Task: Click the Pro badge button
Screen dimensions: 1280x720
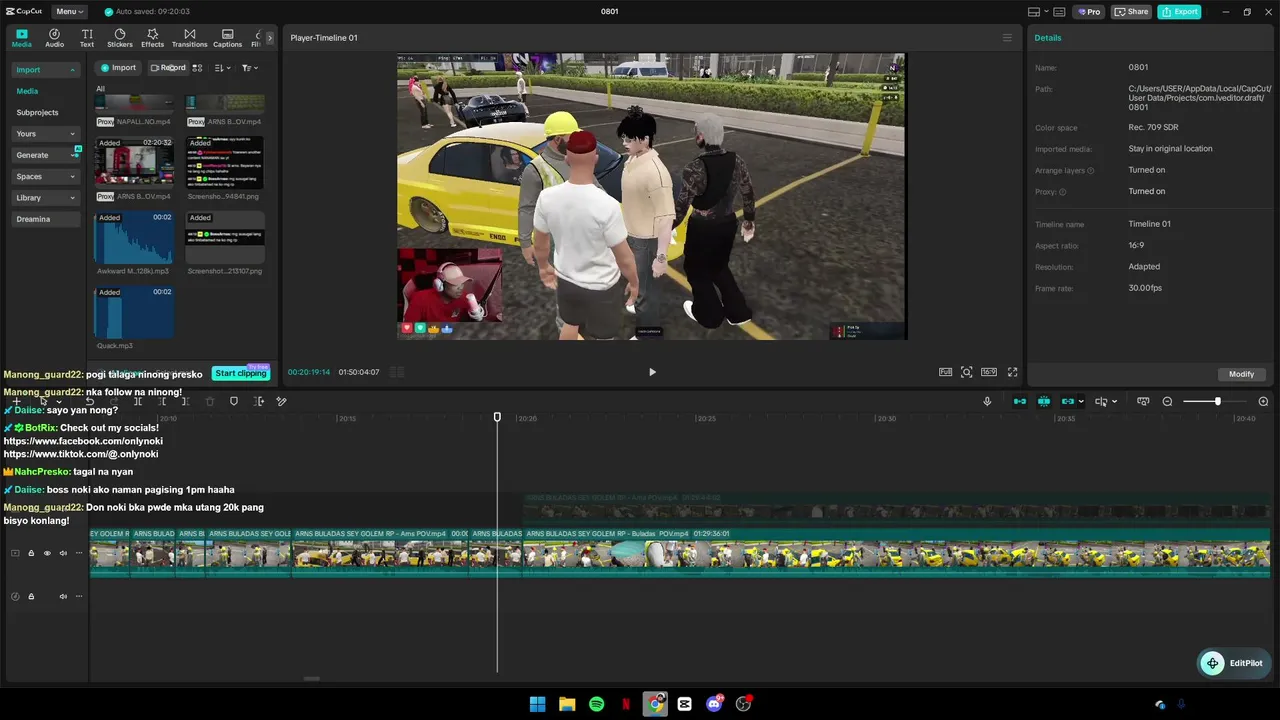Action: point(1089,12)
